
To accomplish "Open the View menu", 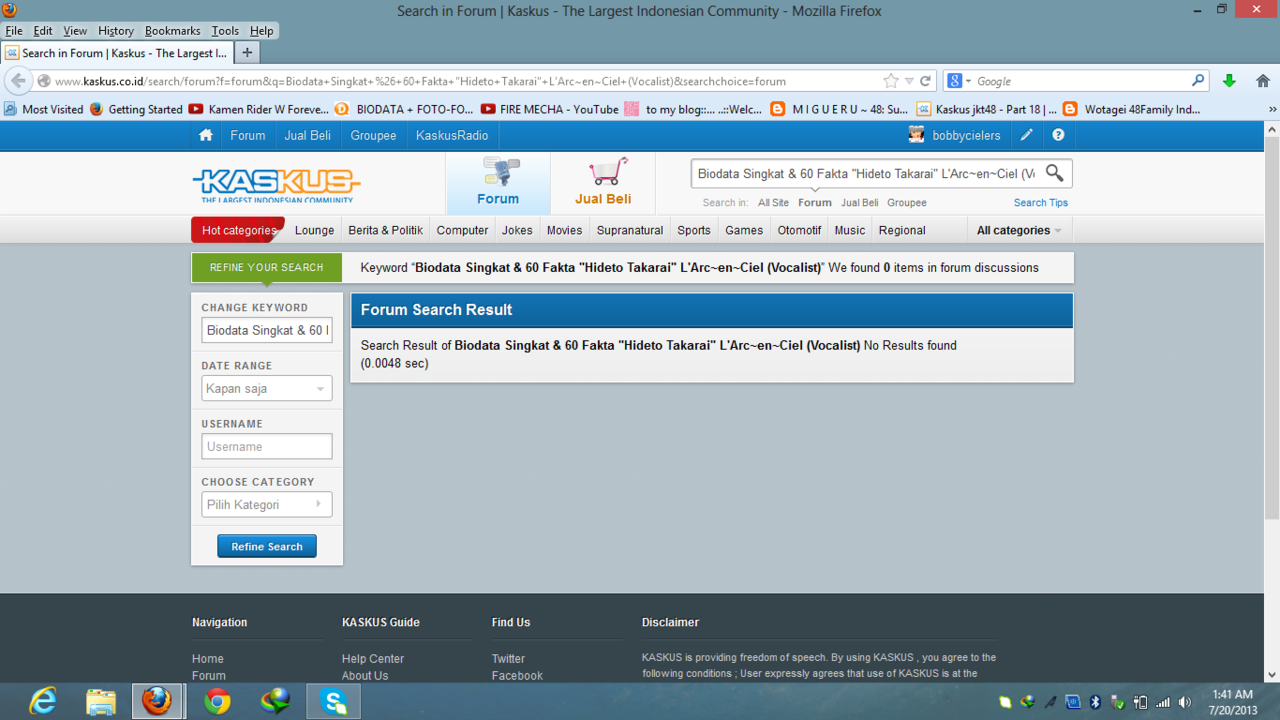I will 75,31.
